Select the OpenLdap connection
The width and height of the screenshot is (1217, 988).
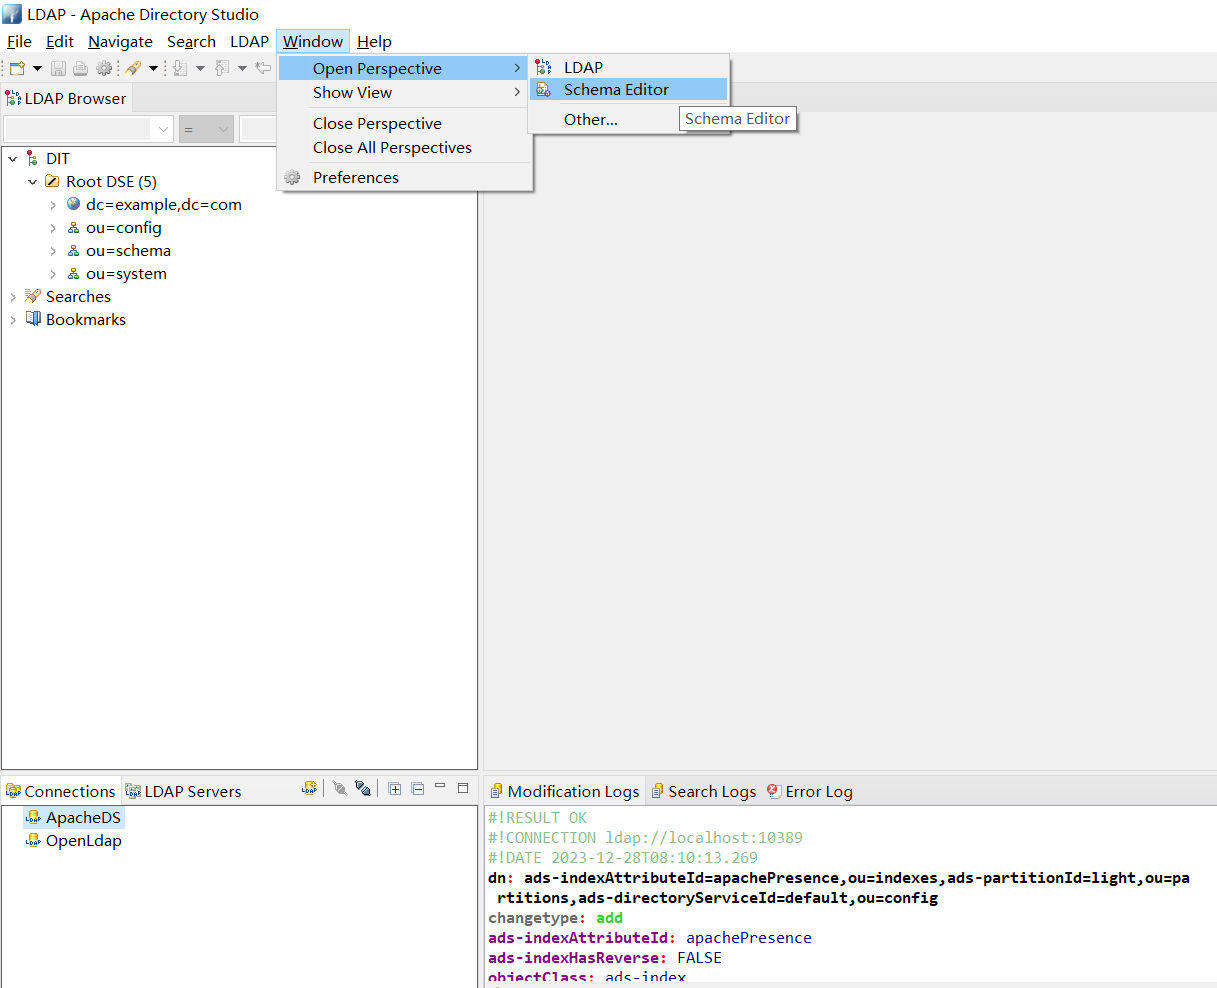tap(83, 841)
